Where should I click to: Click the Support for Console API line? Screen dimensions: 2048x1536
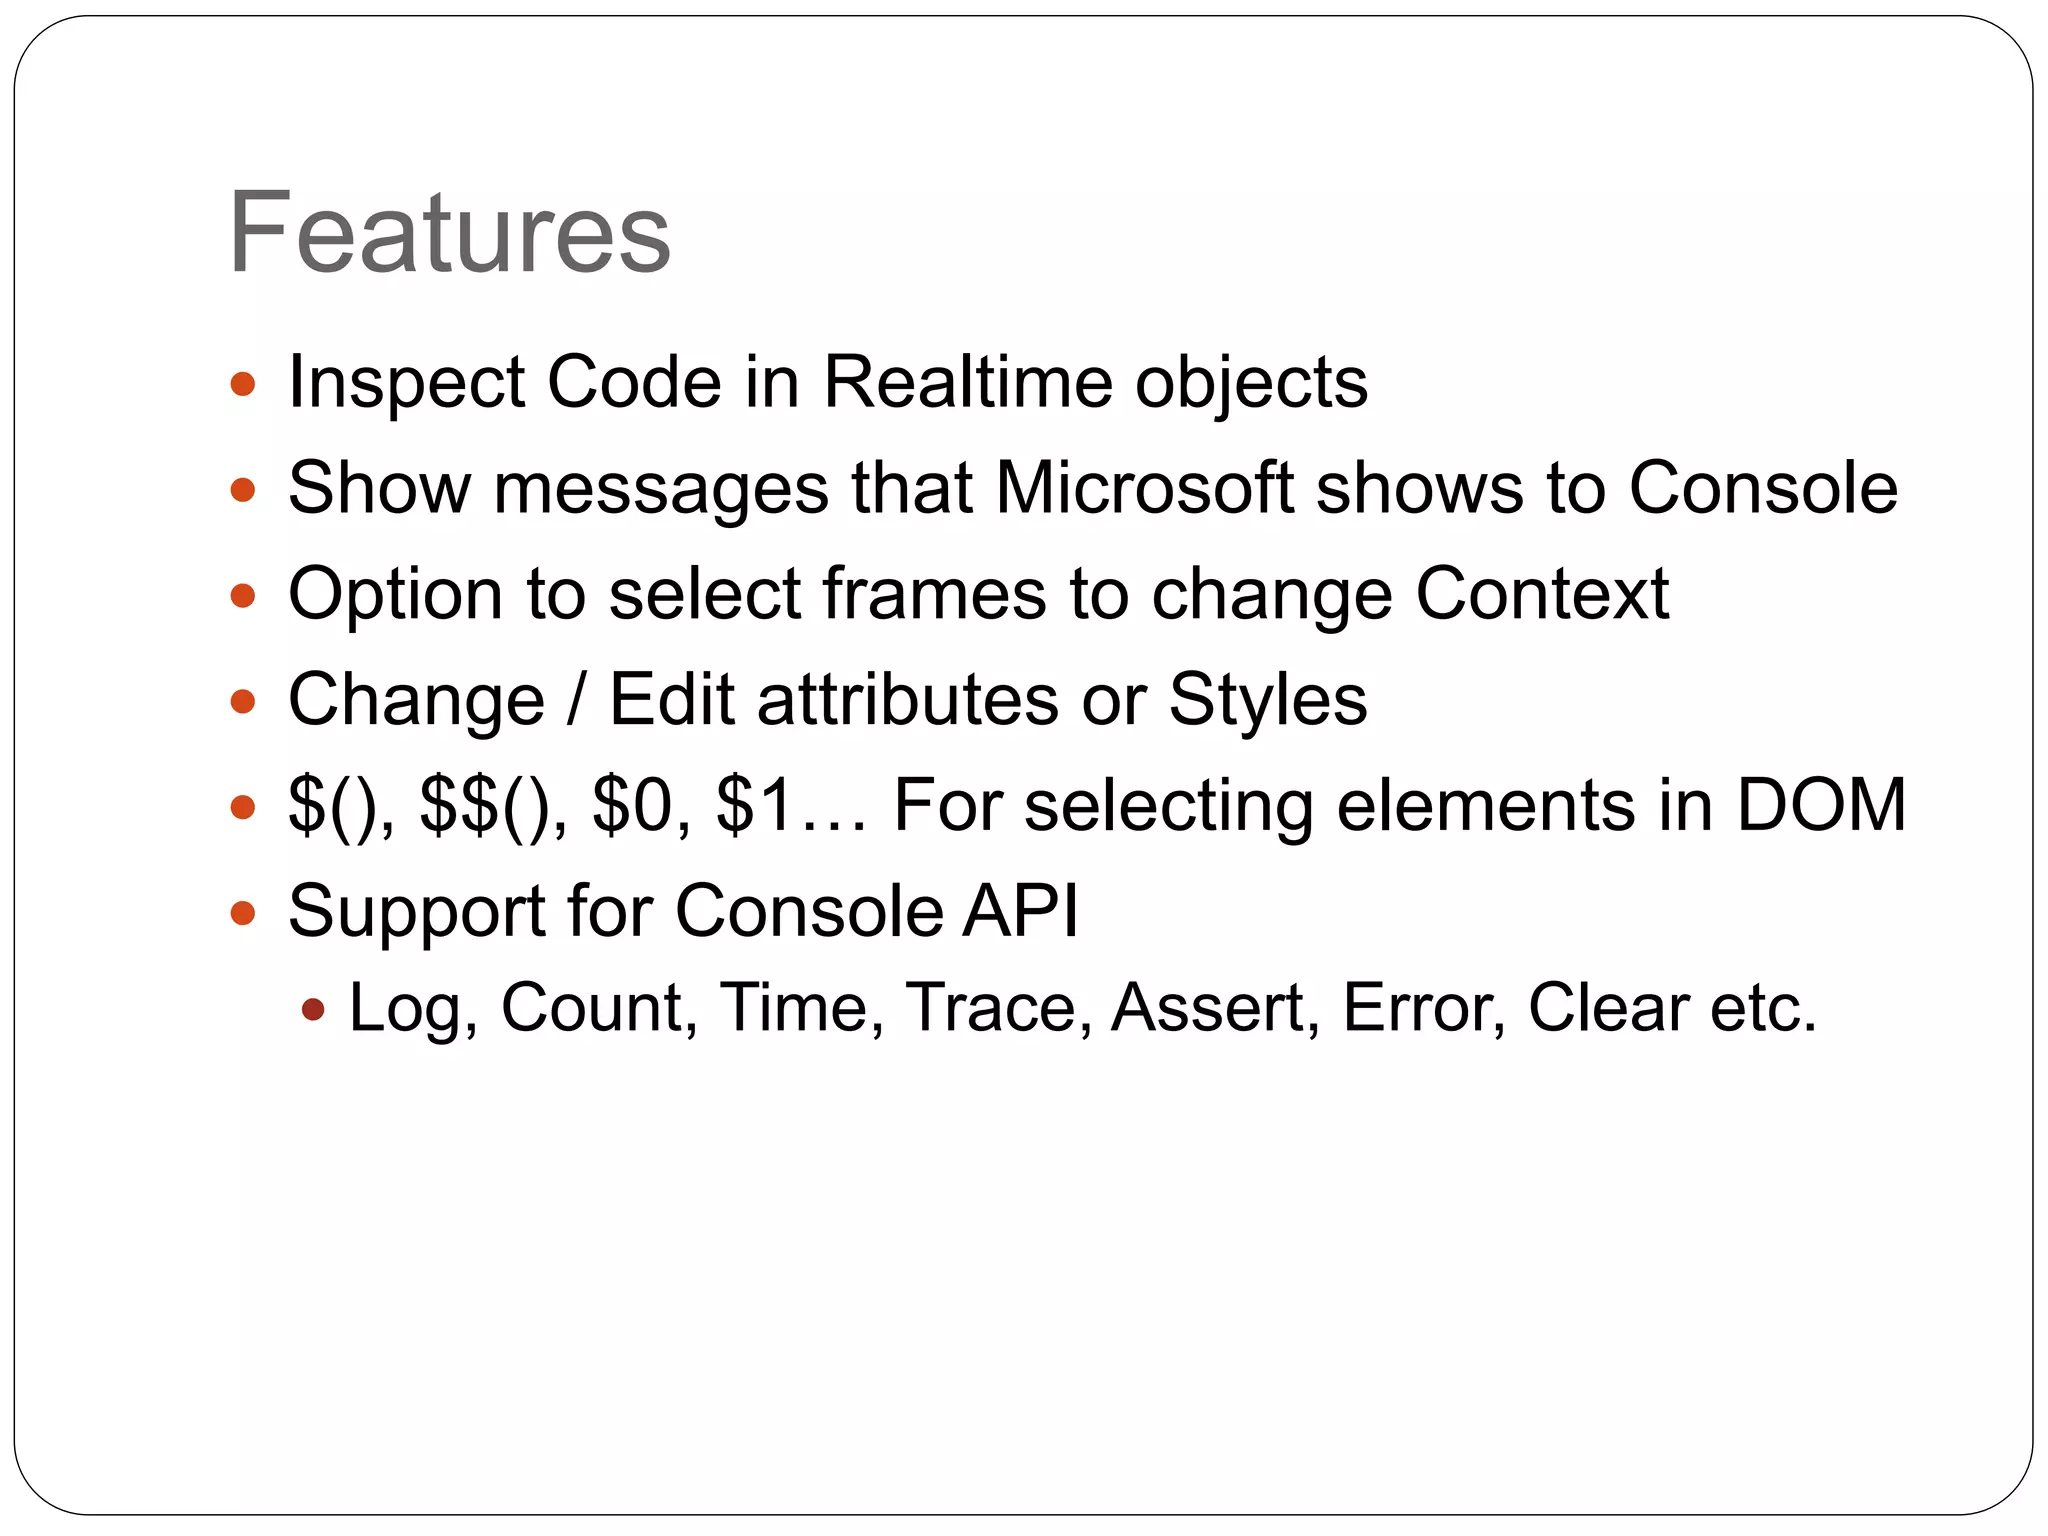(x=683, y=911)
